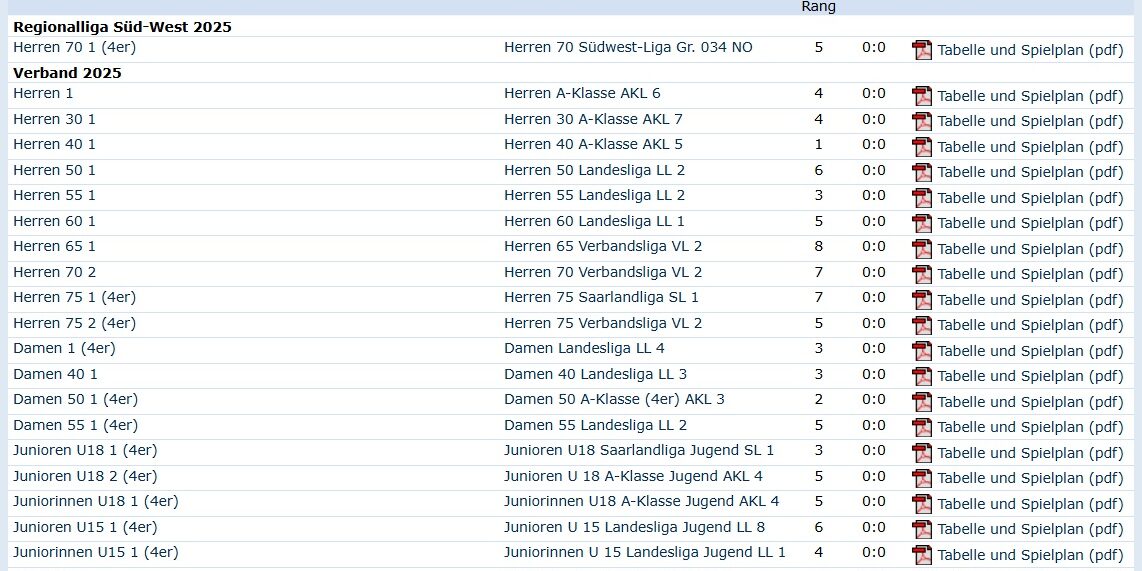The width and height of the screenshot is (1142, 571).
Task: Select the Herren 30 1 team
Action: pyautogui.click(x=54, y=119)
